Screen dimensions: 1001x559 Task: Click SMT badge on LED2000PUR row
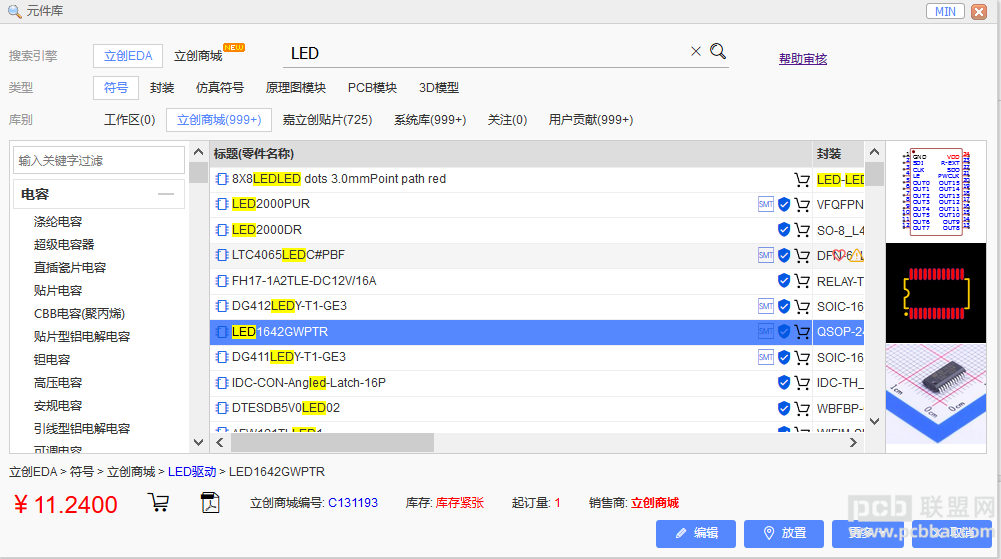click(766, 204)
